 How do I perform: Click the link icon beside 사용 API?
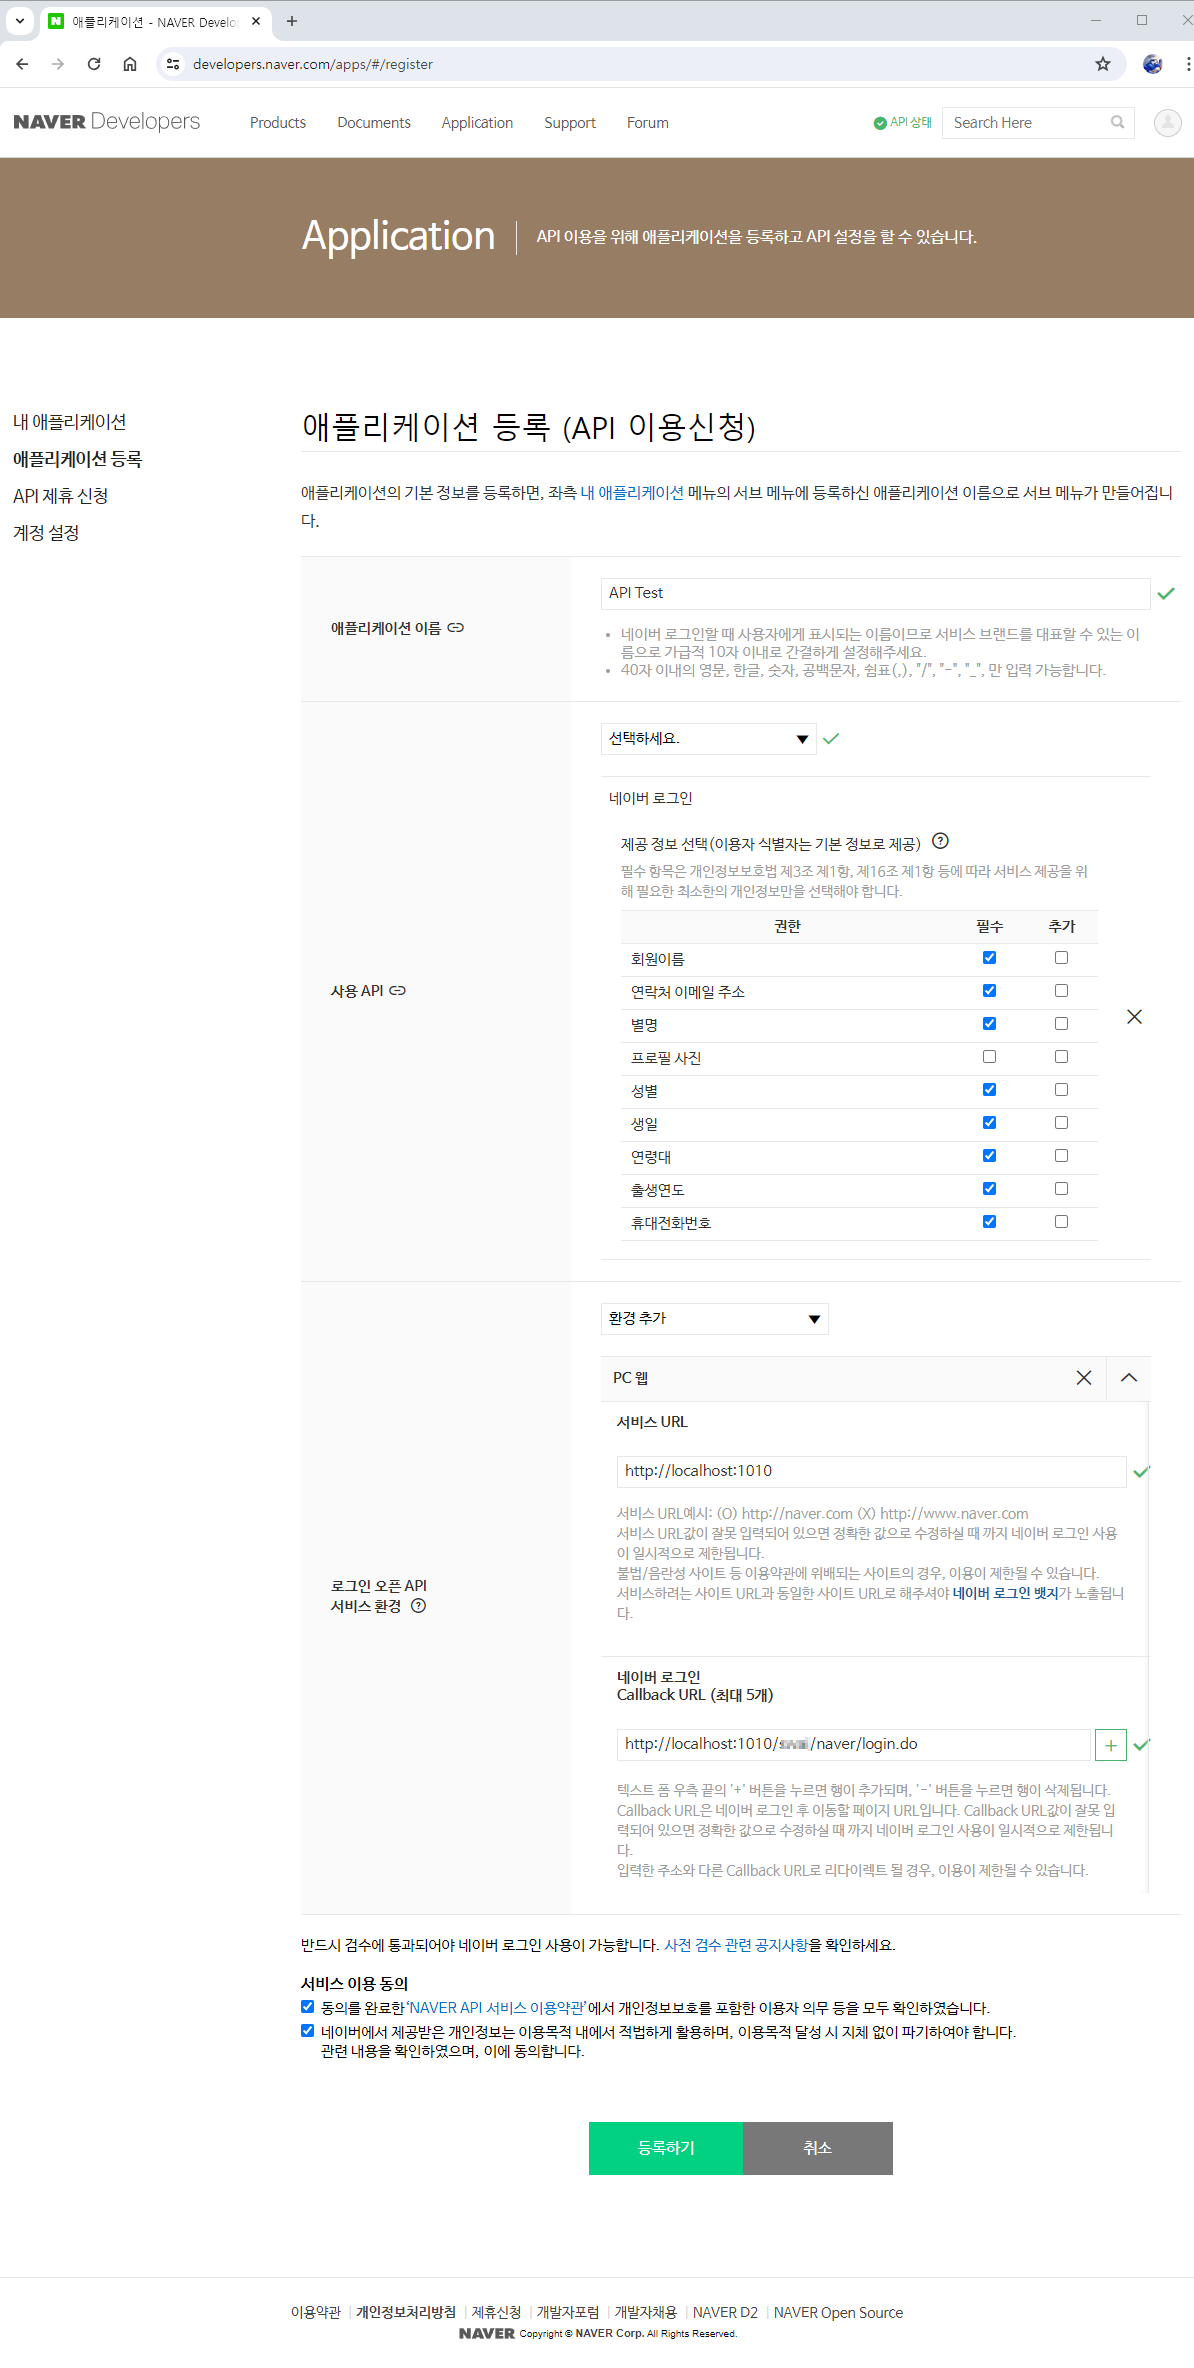(x=398, y=991)
